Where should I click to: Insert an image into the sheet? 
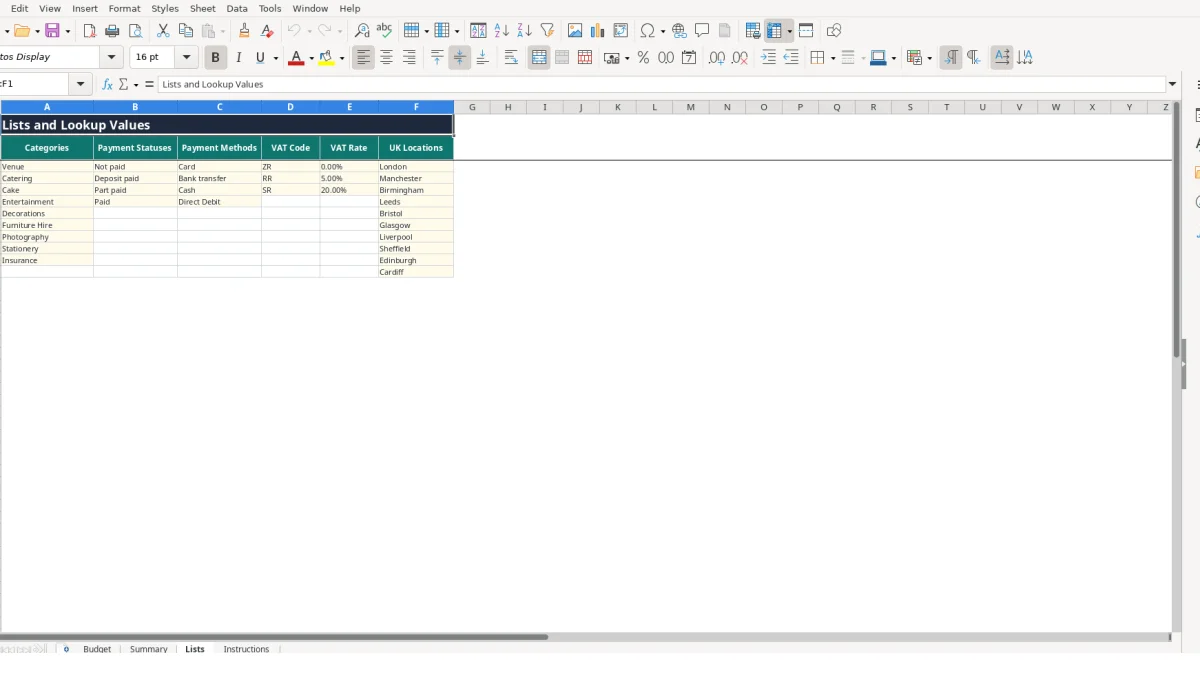click(575, 31)
